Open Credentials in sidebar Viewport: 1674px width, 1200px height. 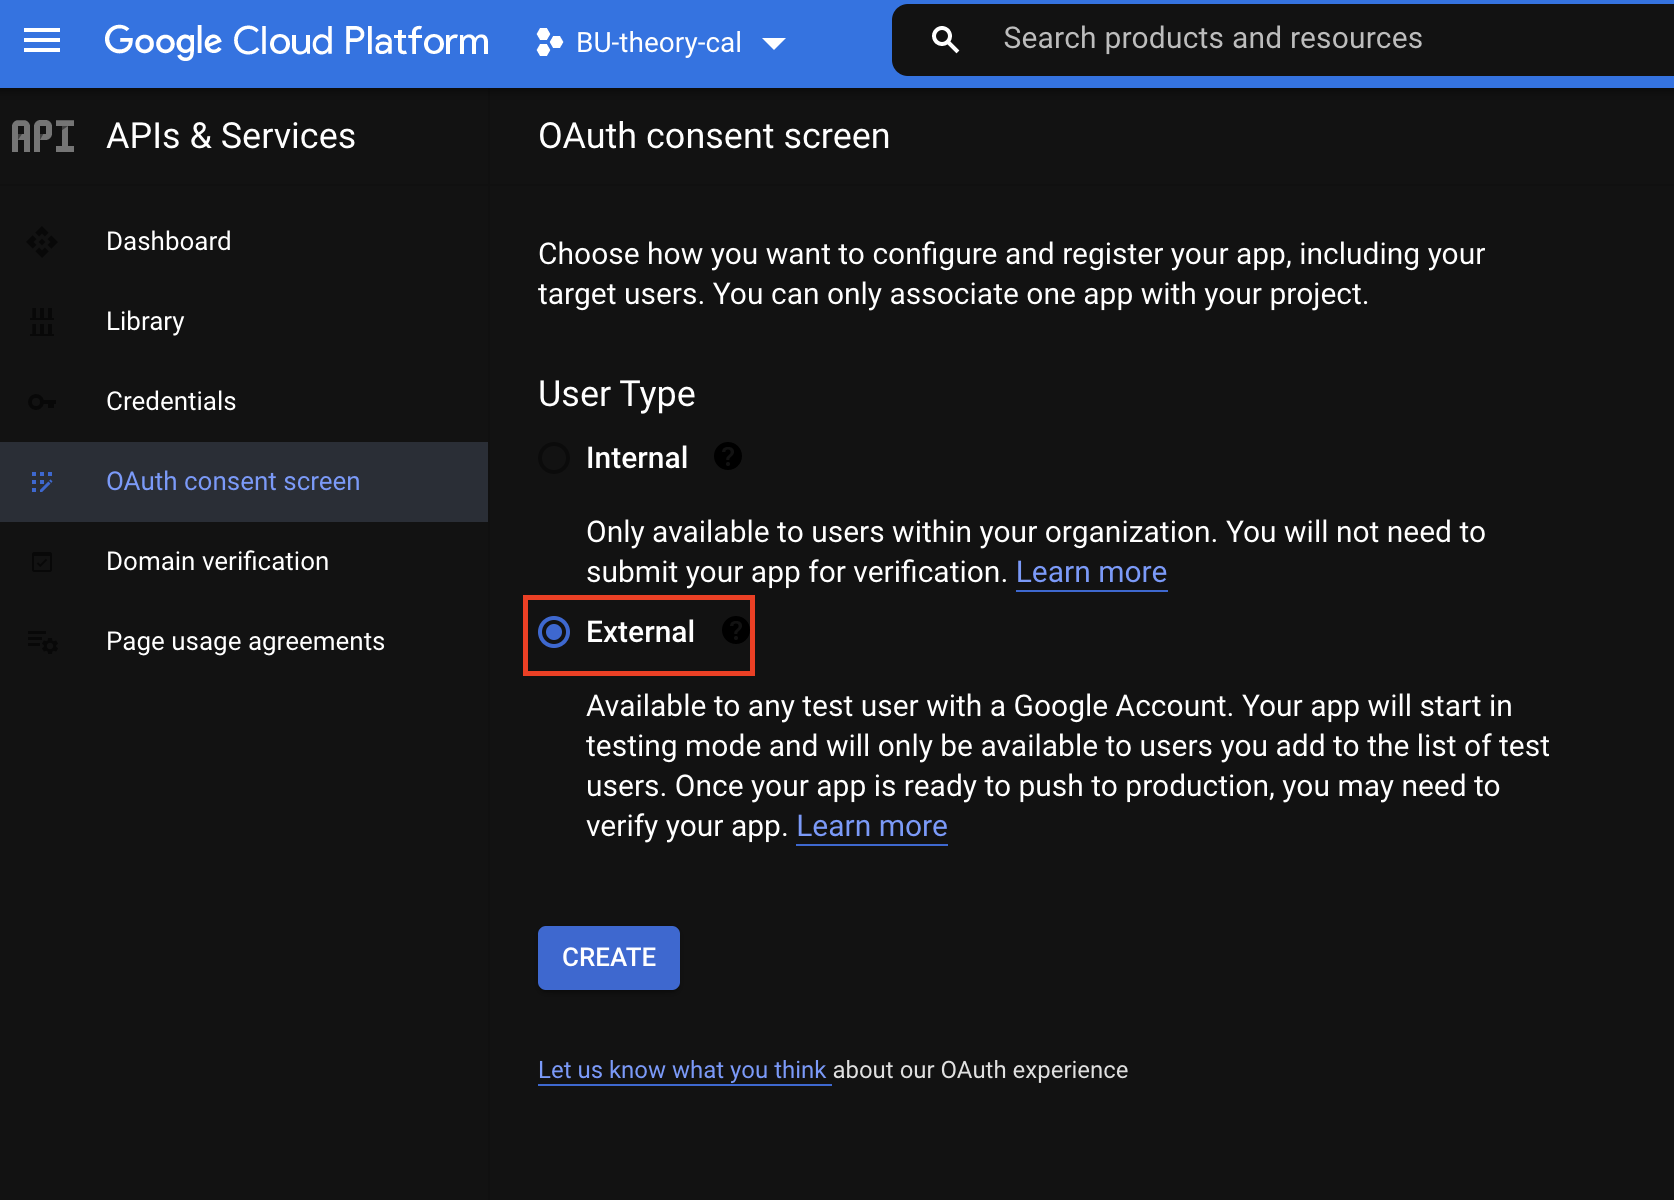click(244, 401)
